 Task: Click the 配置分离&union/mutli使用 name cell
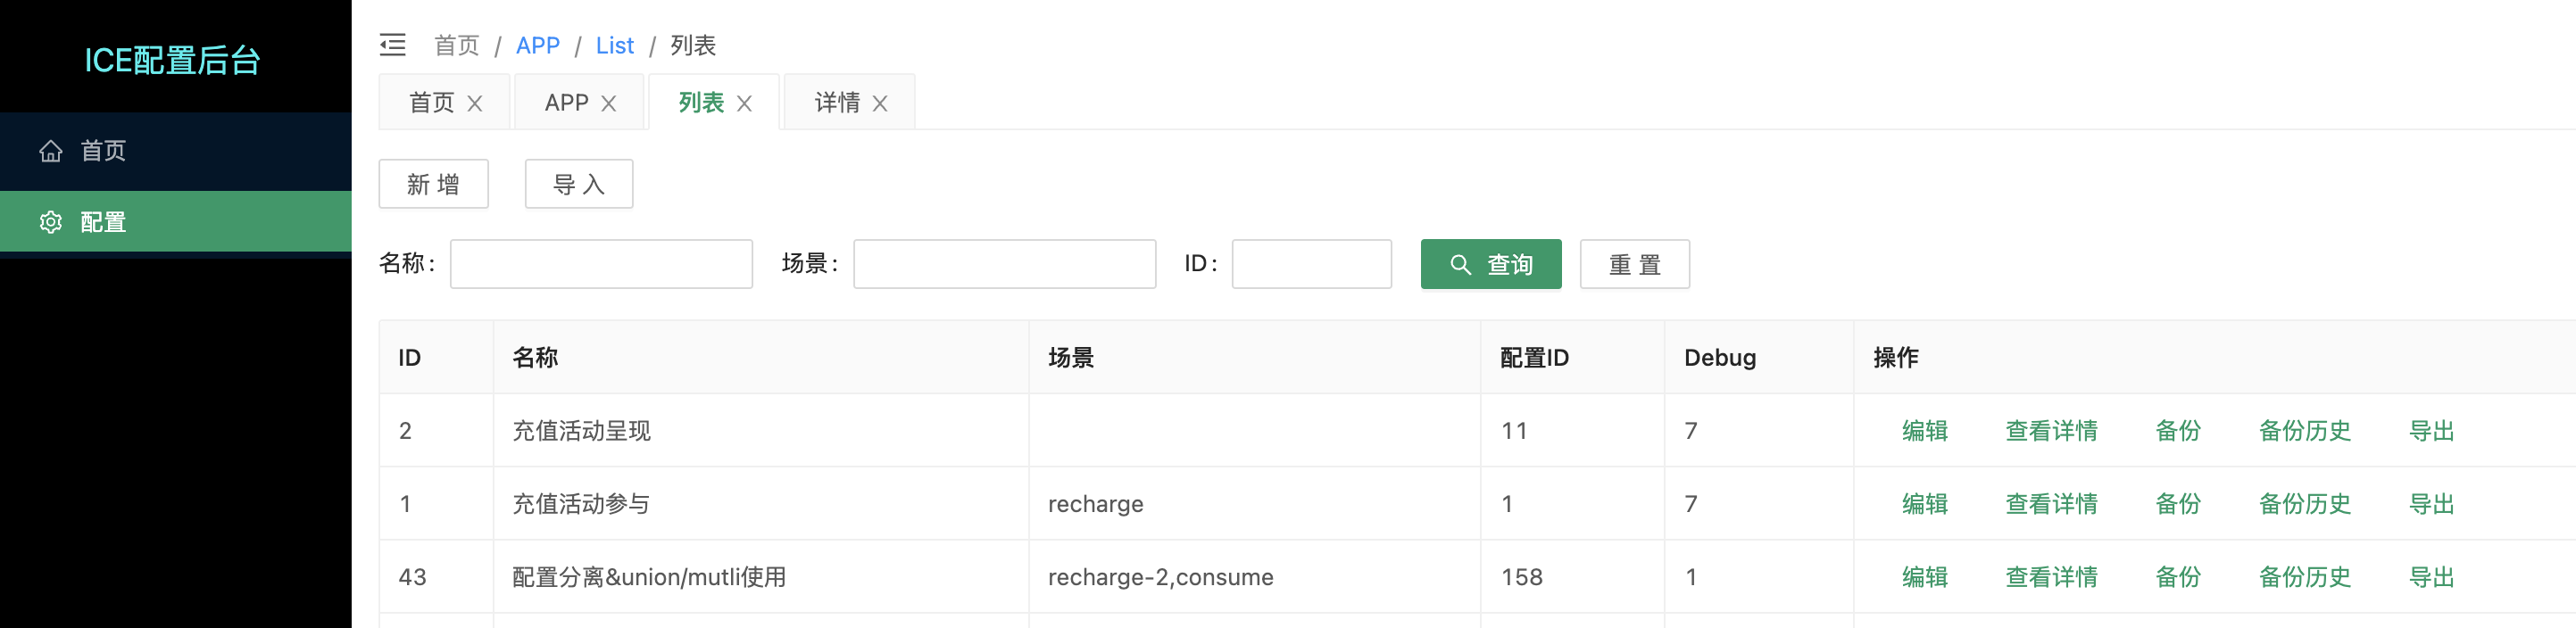pos(761,577)
